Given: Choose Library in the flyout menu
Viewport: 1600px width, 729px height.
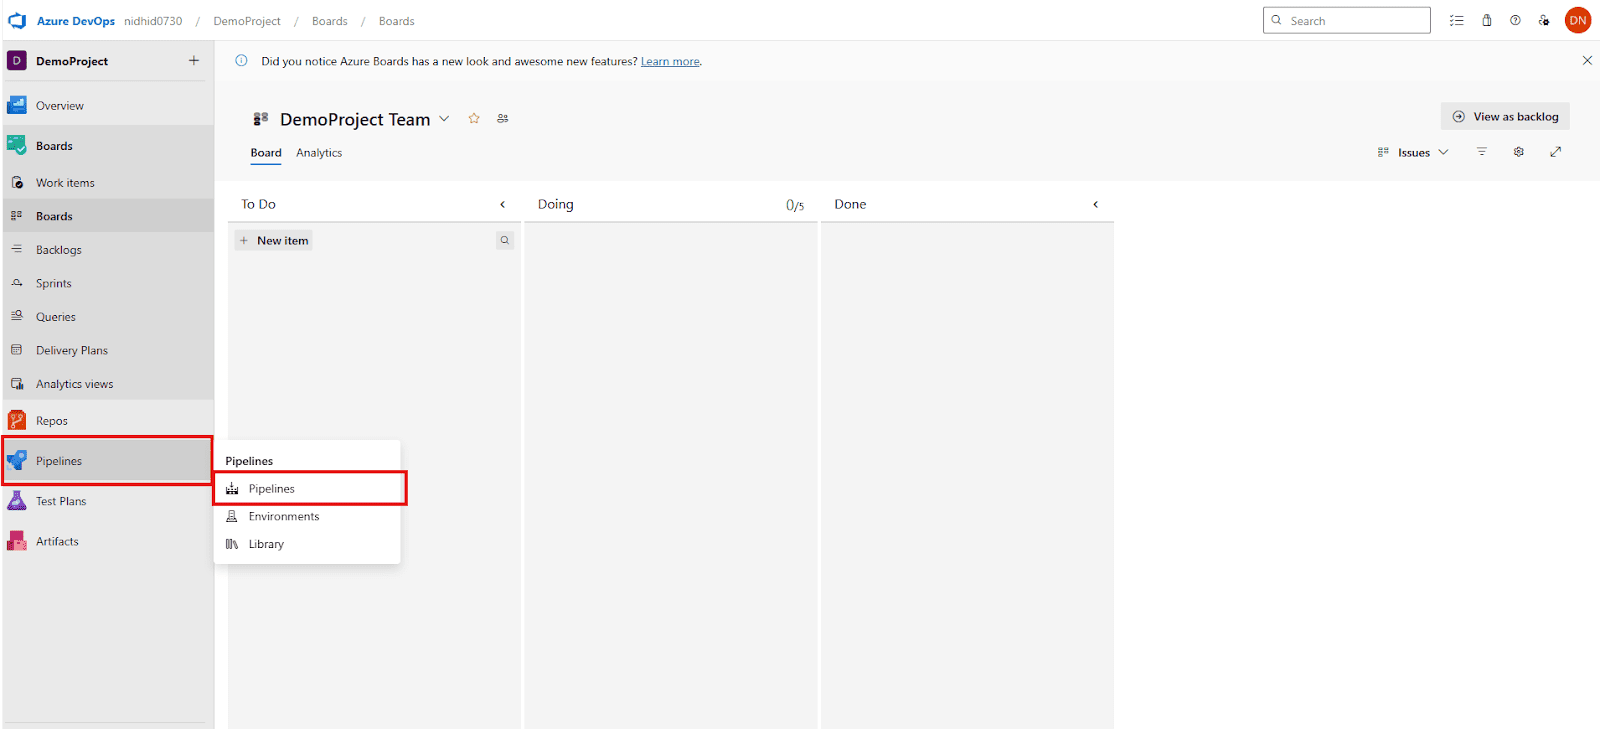Looking at the screenshot, I should 307,544.
